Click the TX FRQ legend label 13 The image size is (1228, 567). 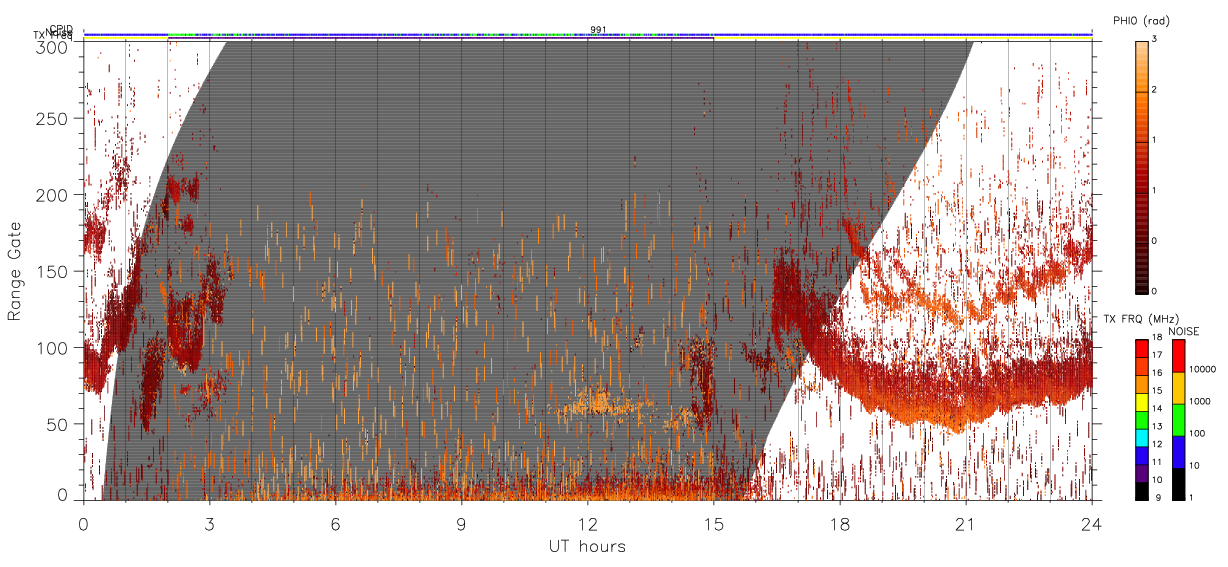[x=1157, y=427]
